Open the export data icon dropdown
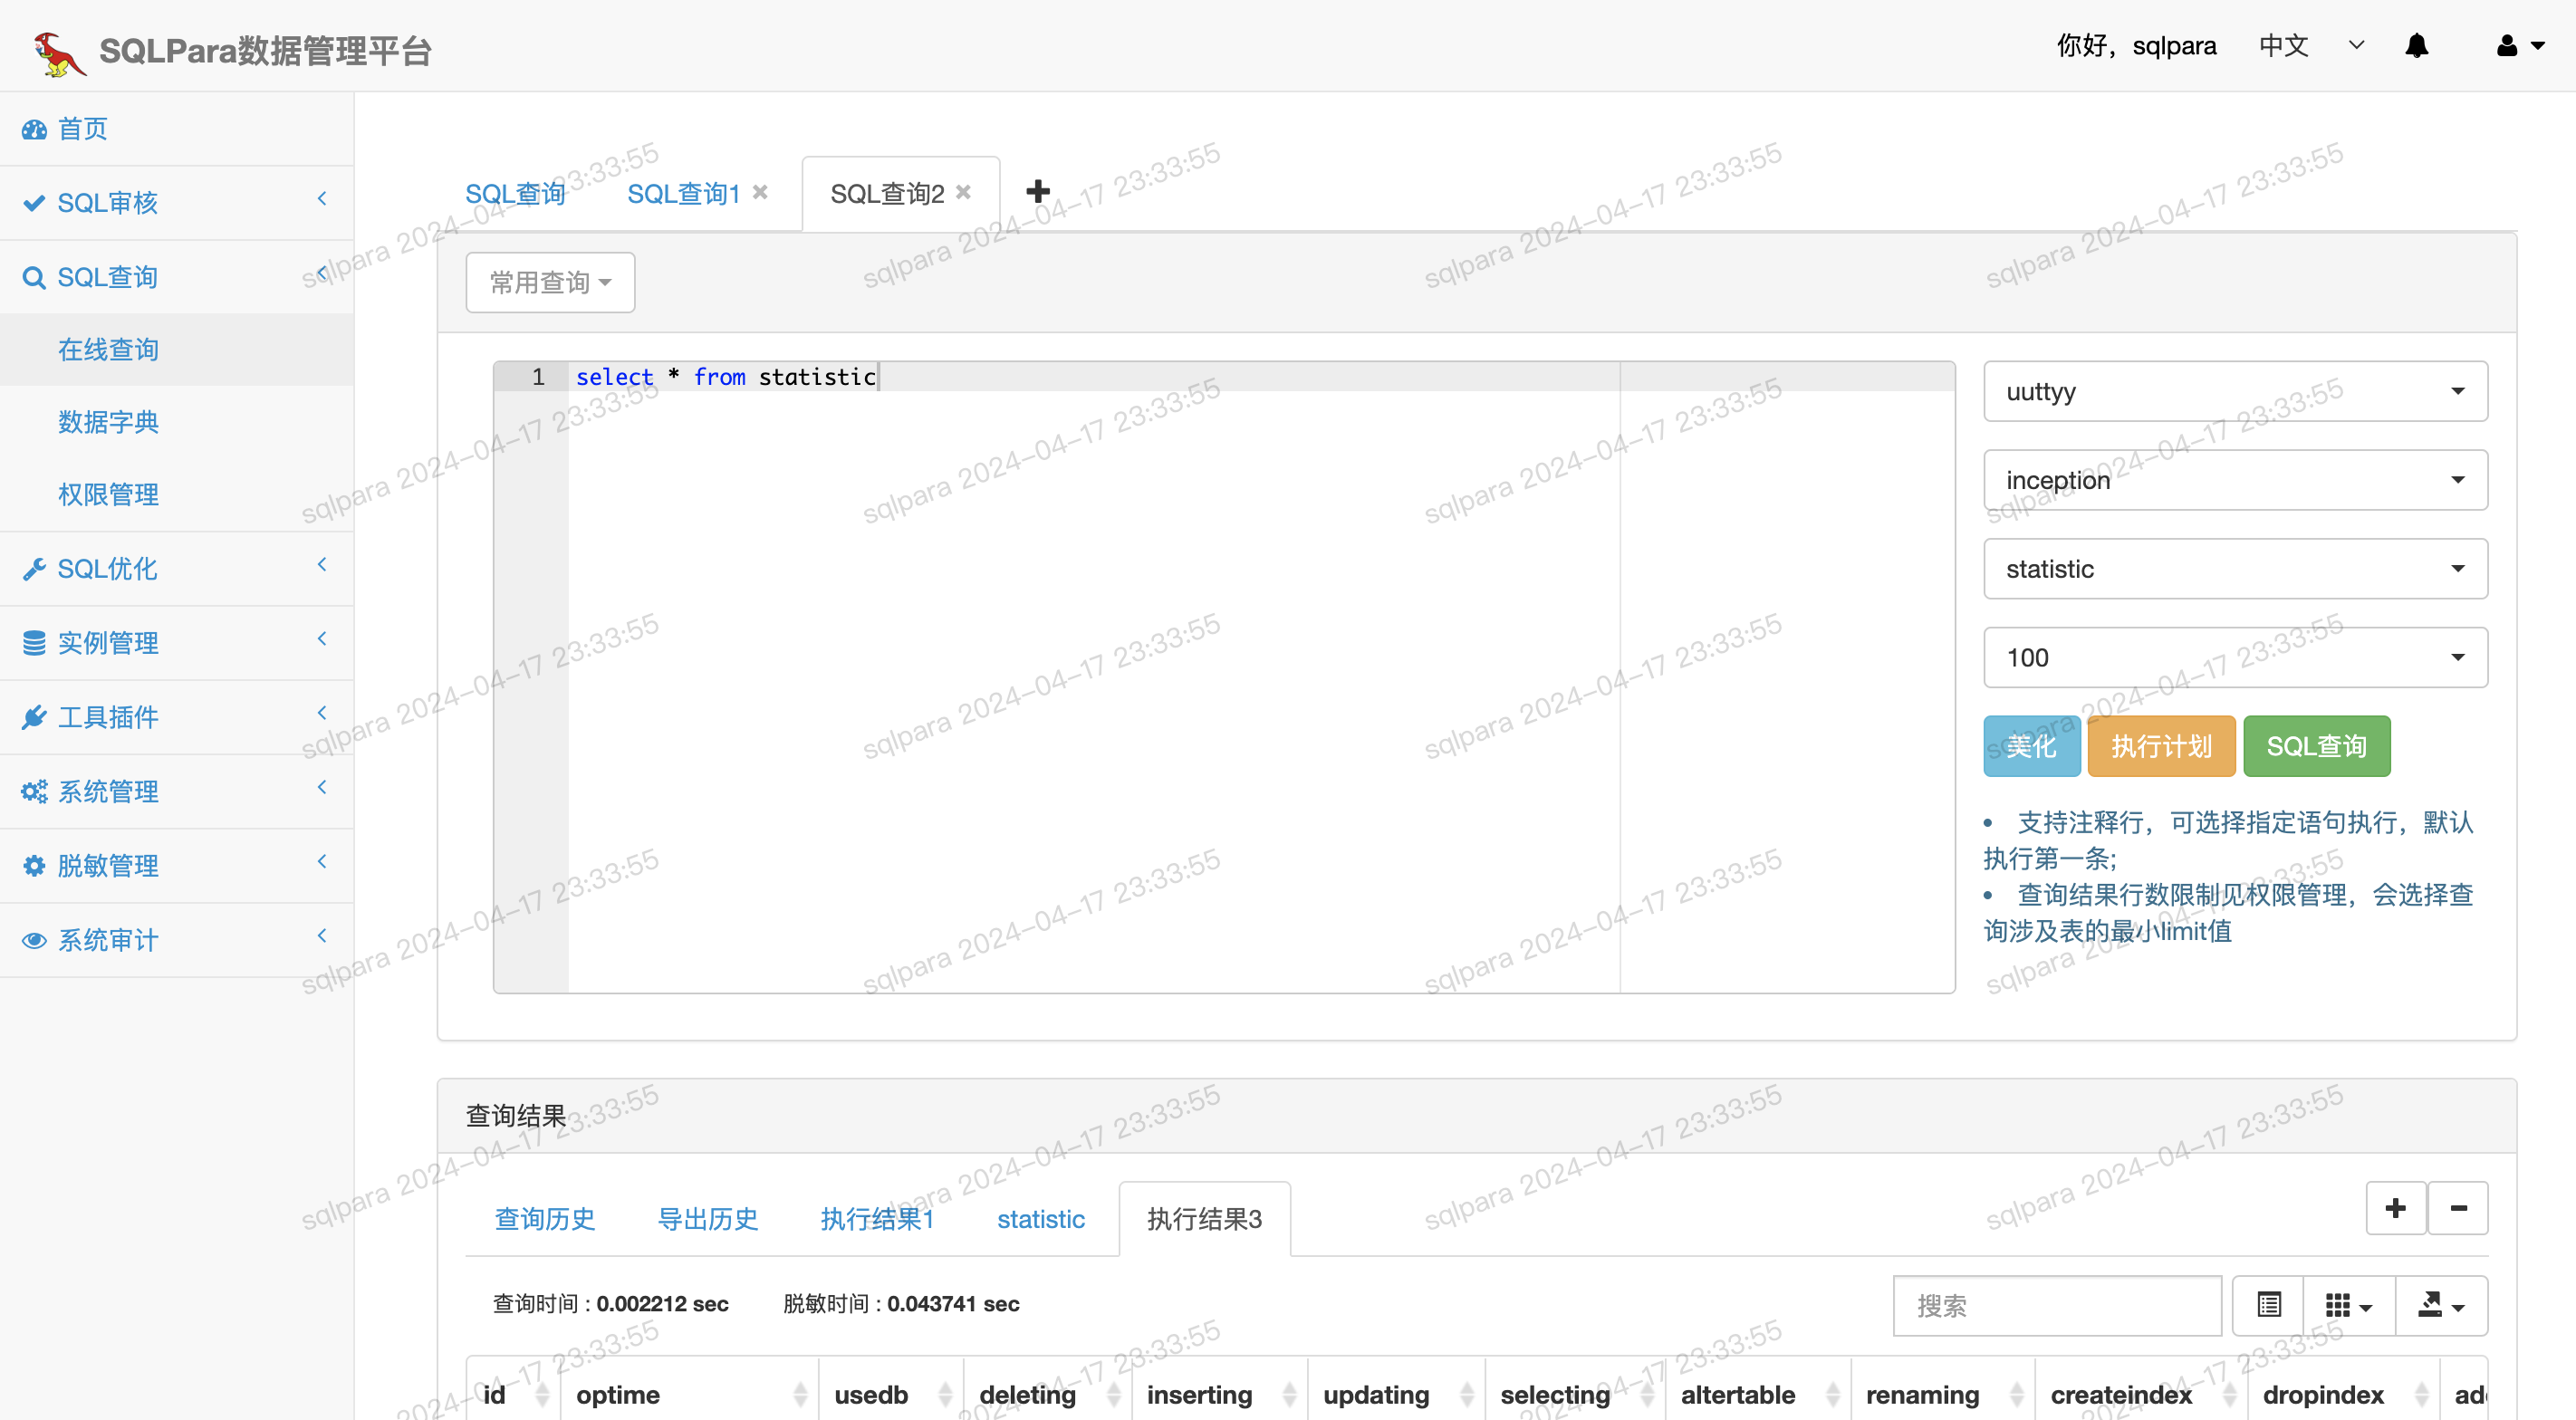The width and height of the screenshot is (2576, 1420). [x=2440, y=1305]
